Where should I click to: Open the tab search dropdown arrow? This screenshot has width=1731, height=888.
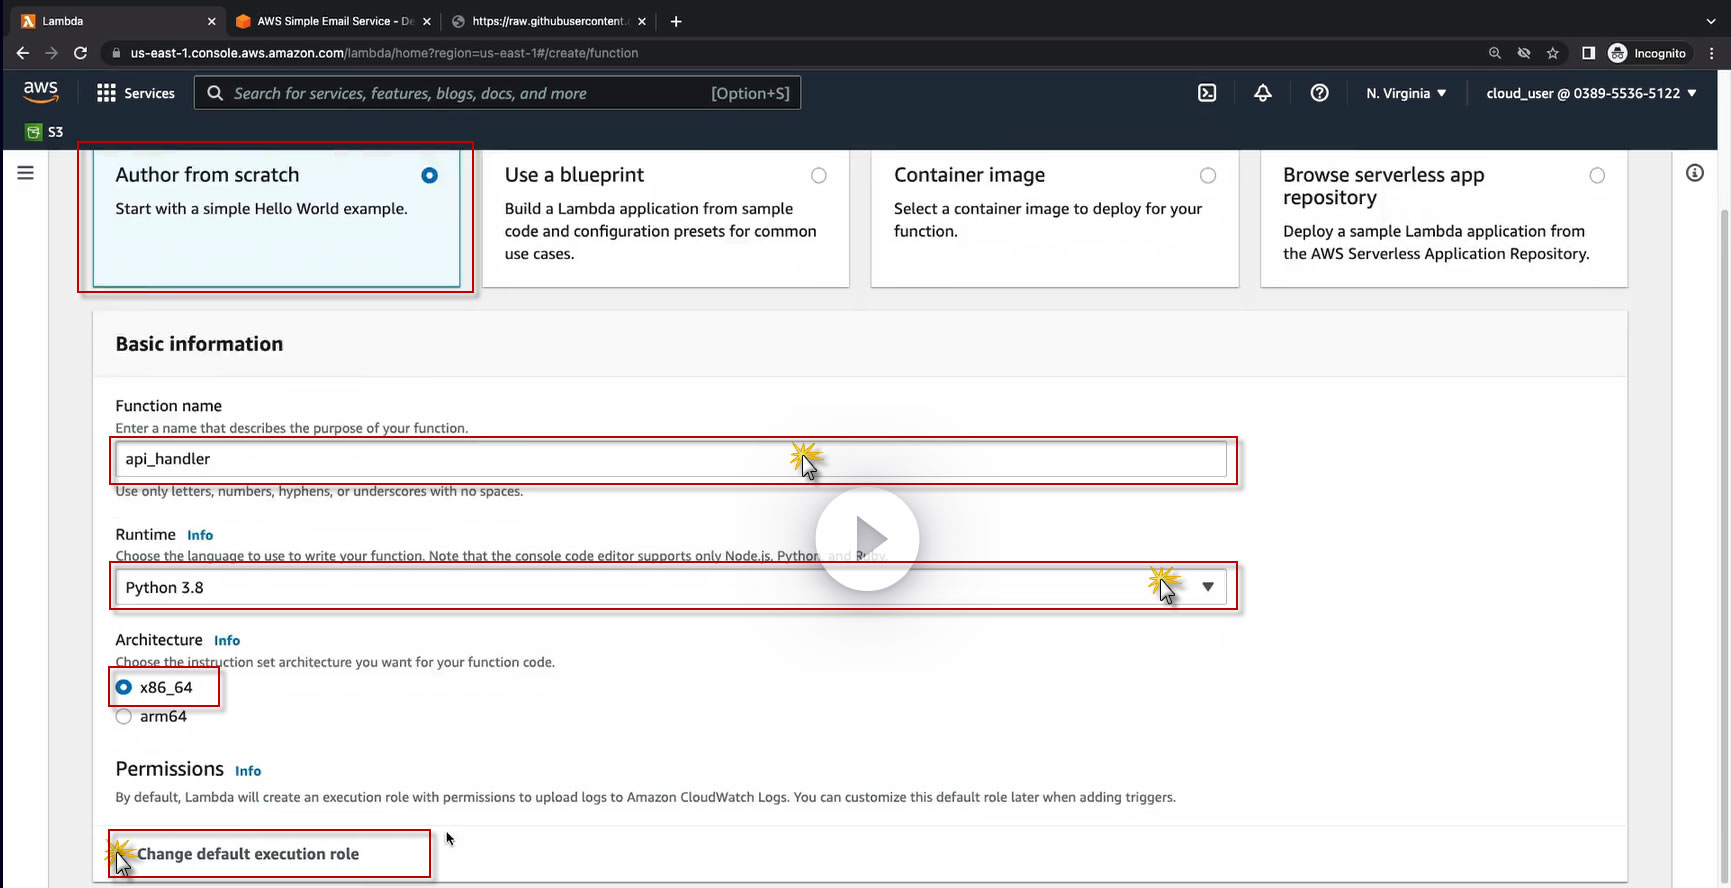coord(1711,21)
